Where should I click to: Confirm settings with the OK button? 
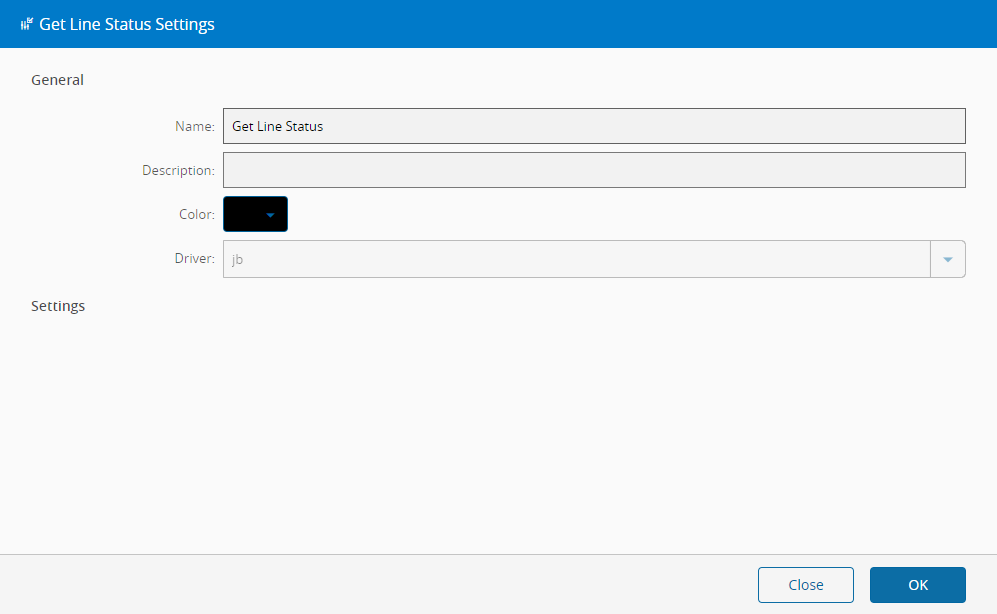pos(917,585)
